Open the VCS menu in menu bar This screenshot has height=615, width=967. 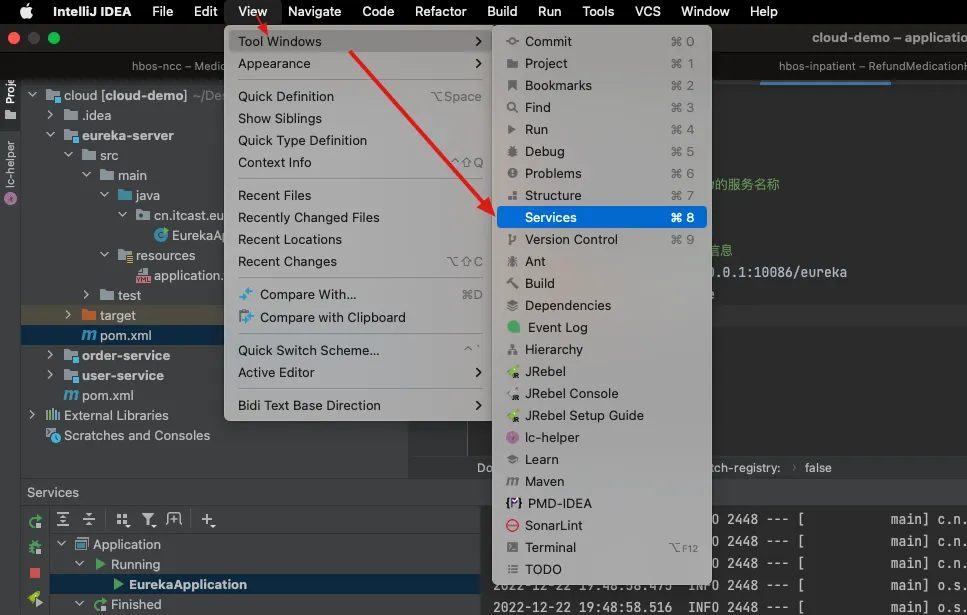(x=648, y=11)
